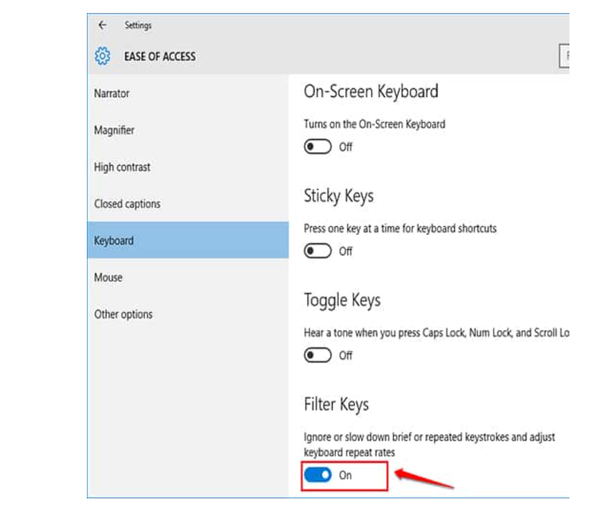Select the Keyboard sidebar item
This screenshot has height=510, width=600.
[x=114, y=241]
